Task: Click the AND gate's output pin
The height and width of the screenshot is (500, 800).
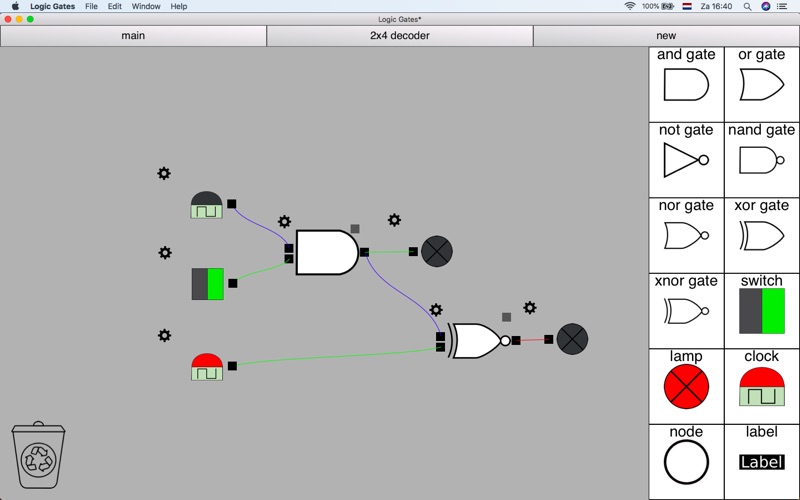Action: coord(364,252)
